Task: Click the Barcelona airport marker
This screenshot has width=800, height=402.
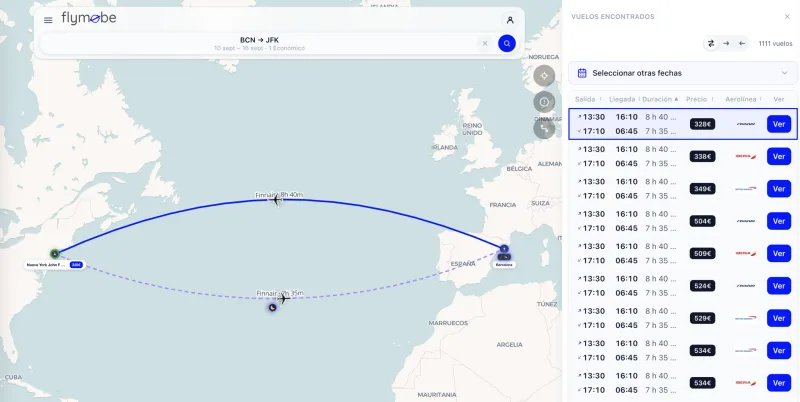Action: 504,249
